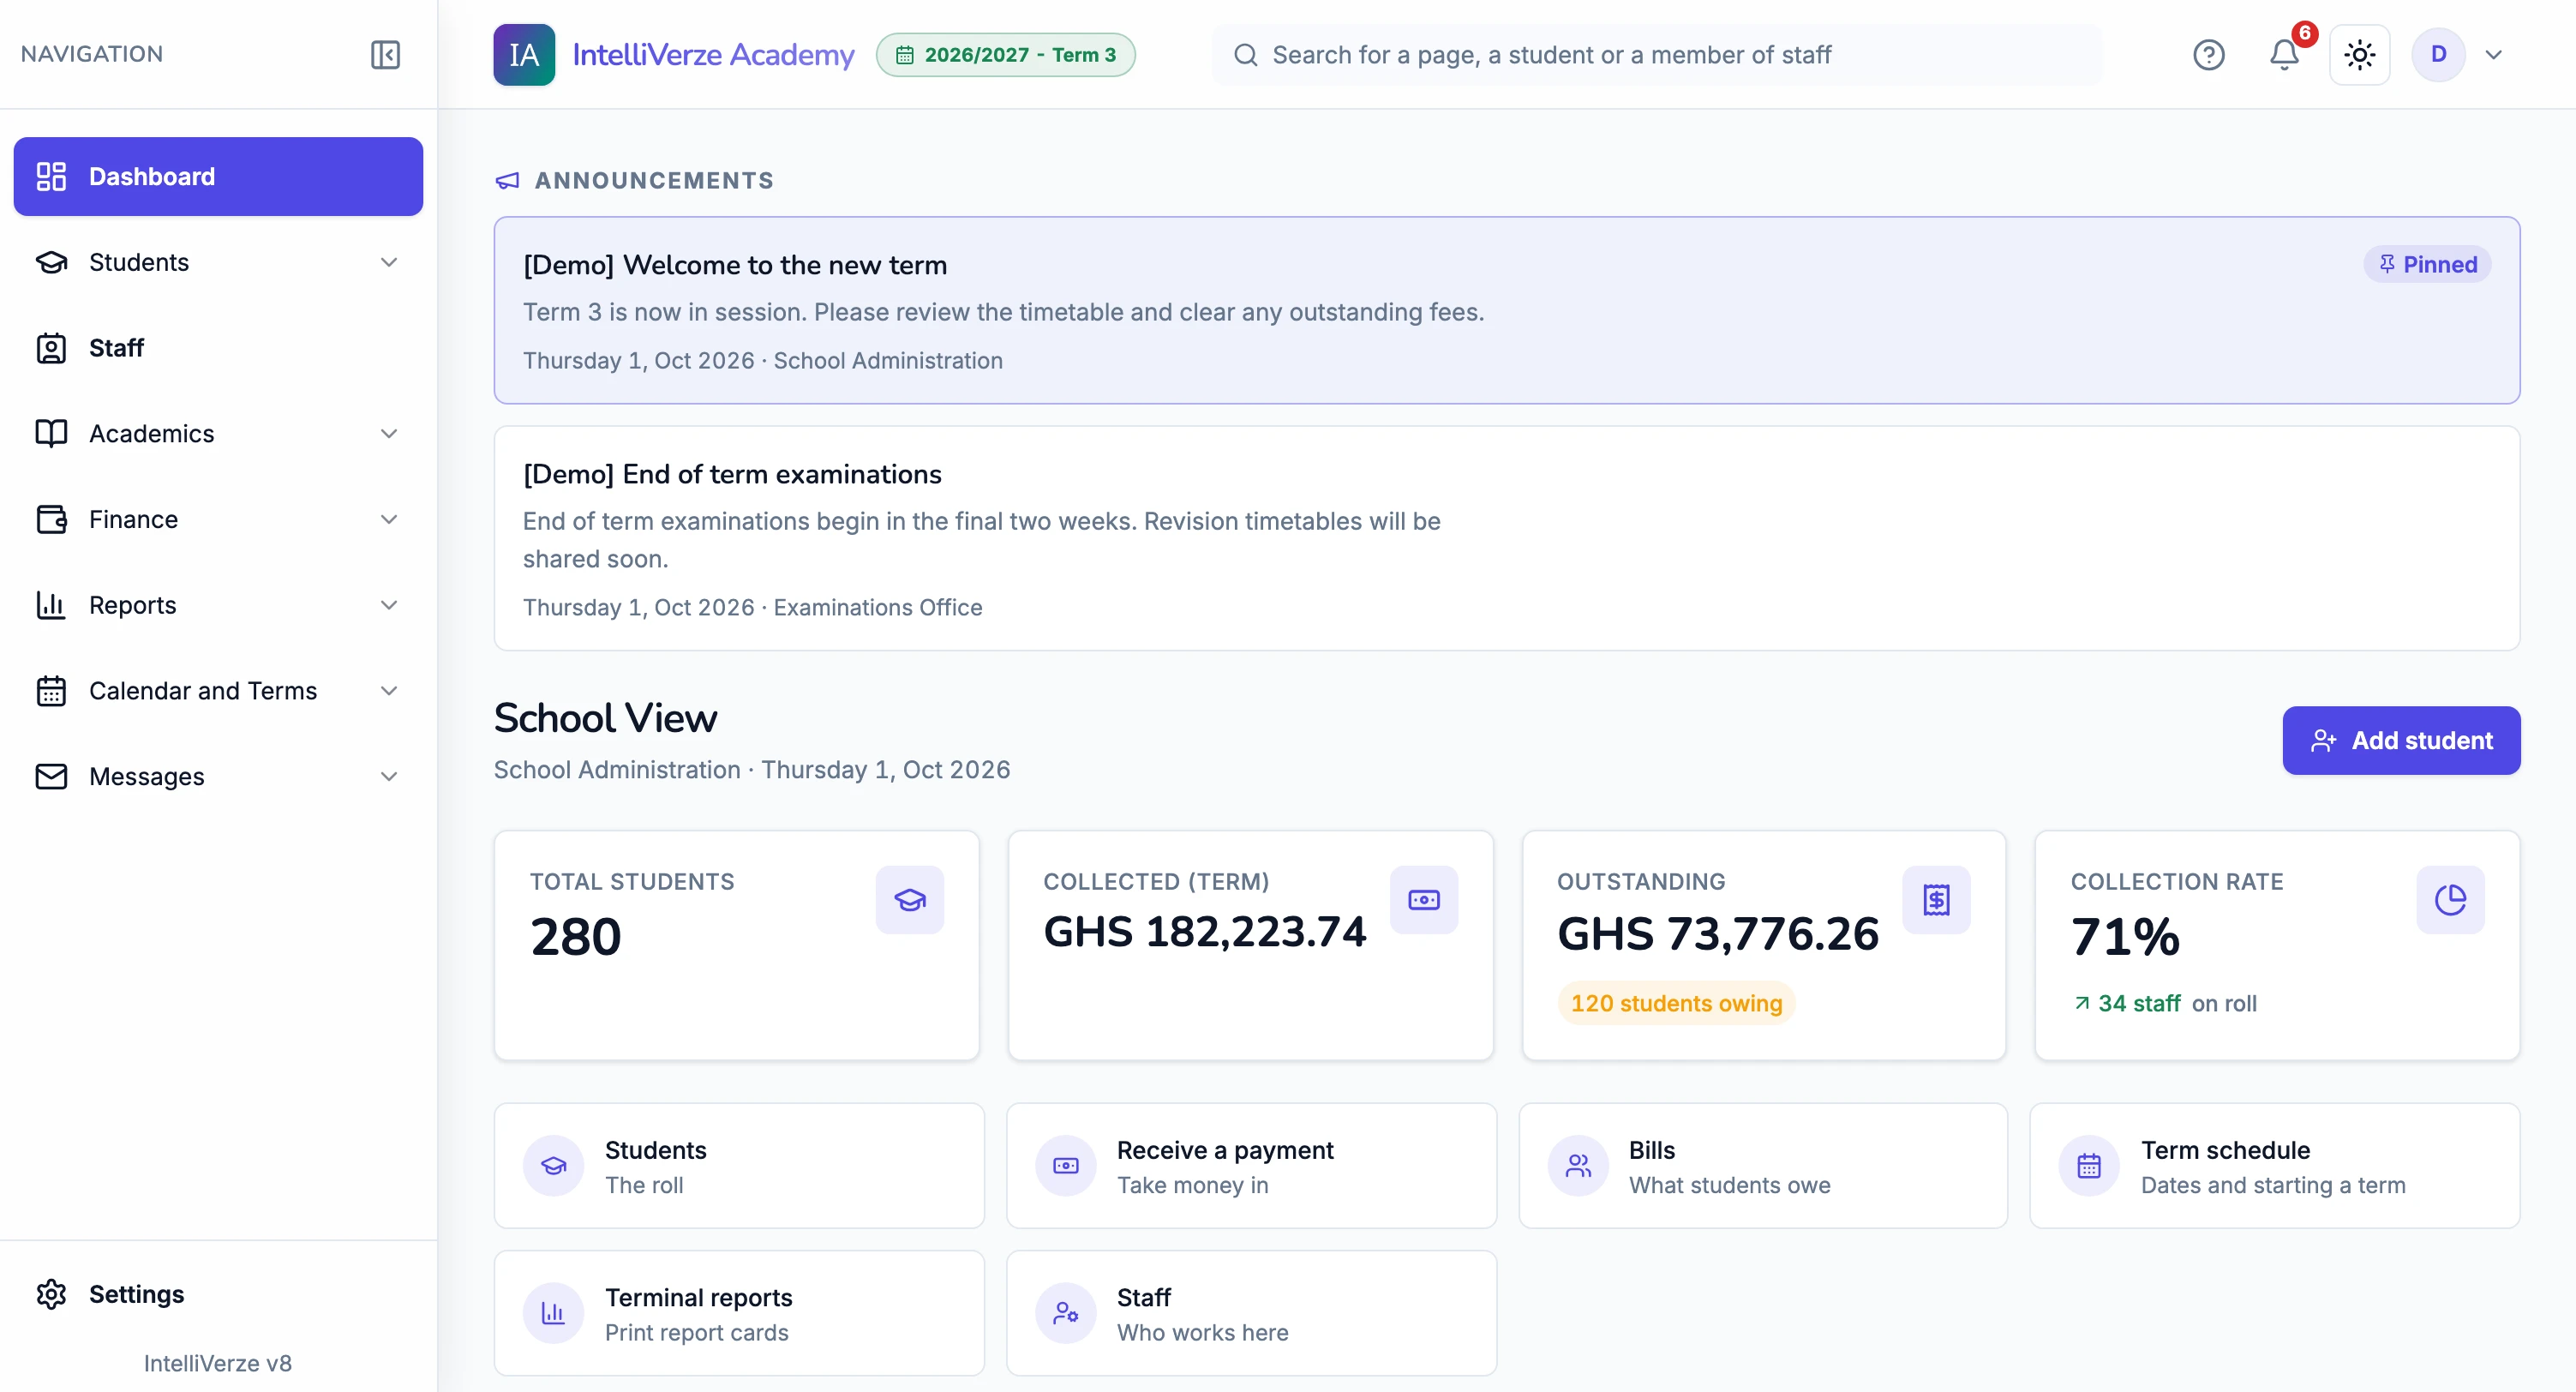This screenshot has width=2576, height=1392.
Task: Expand Calendar and Terms chevron
Action: click(389, 691)
